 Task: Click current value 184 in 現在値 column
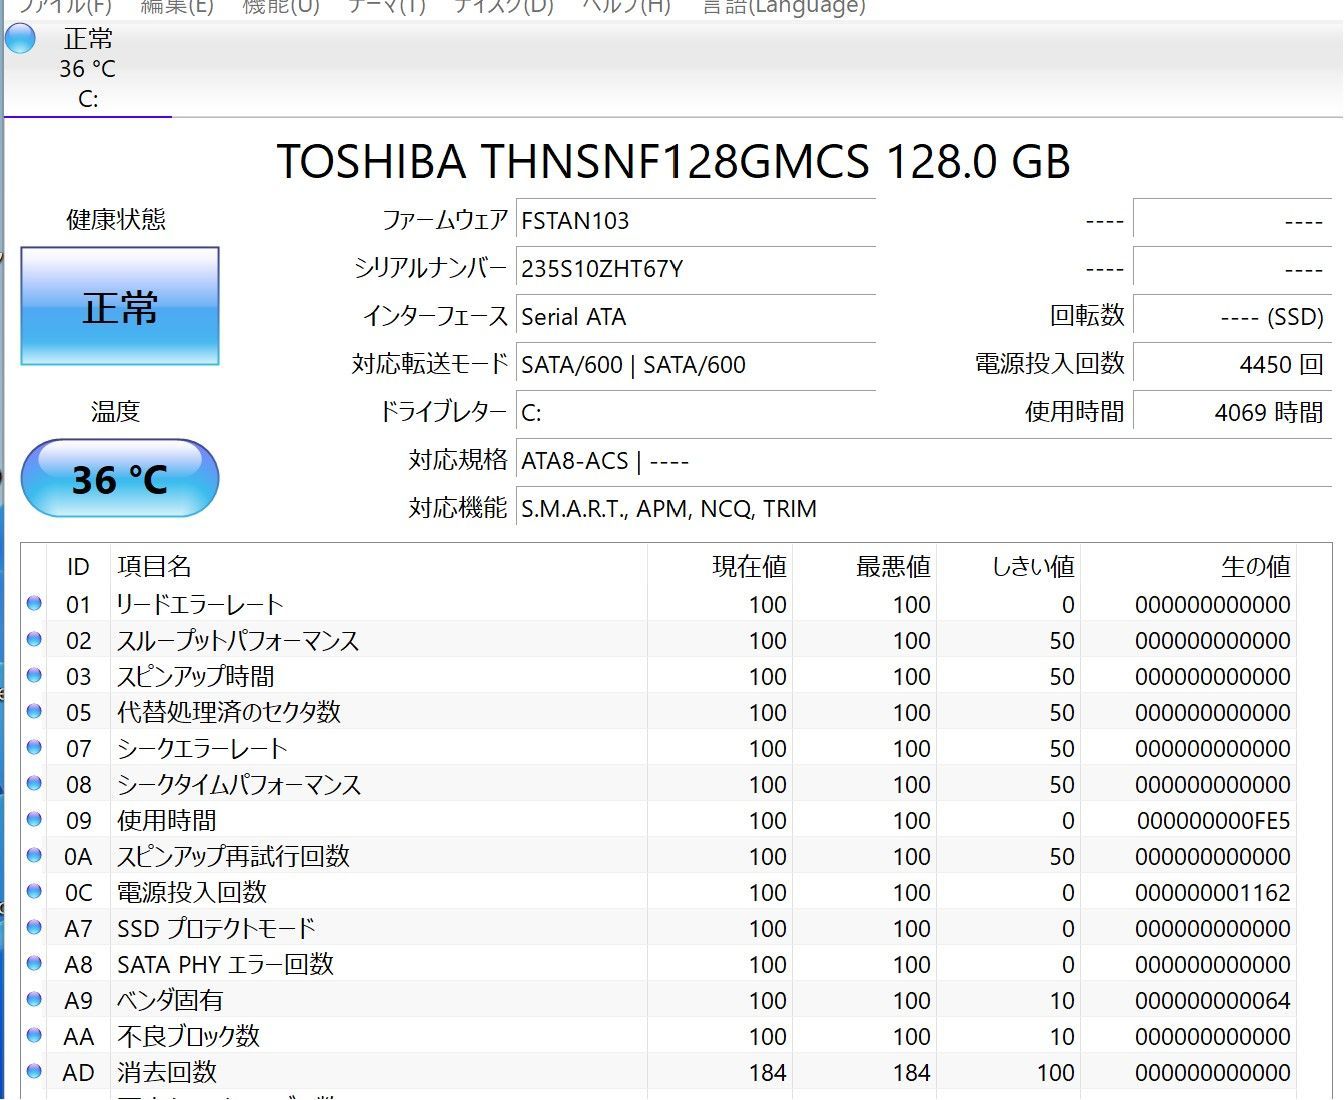click(x=767, y=1073)
